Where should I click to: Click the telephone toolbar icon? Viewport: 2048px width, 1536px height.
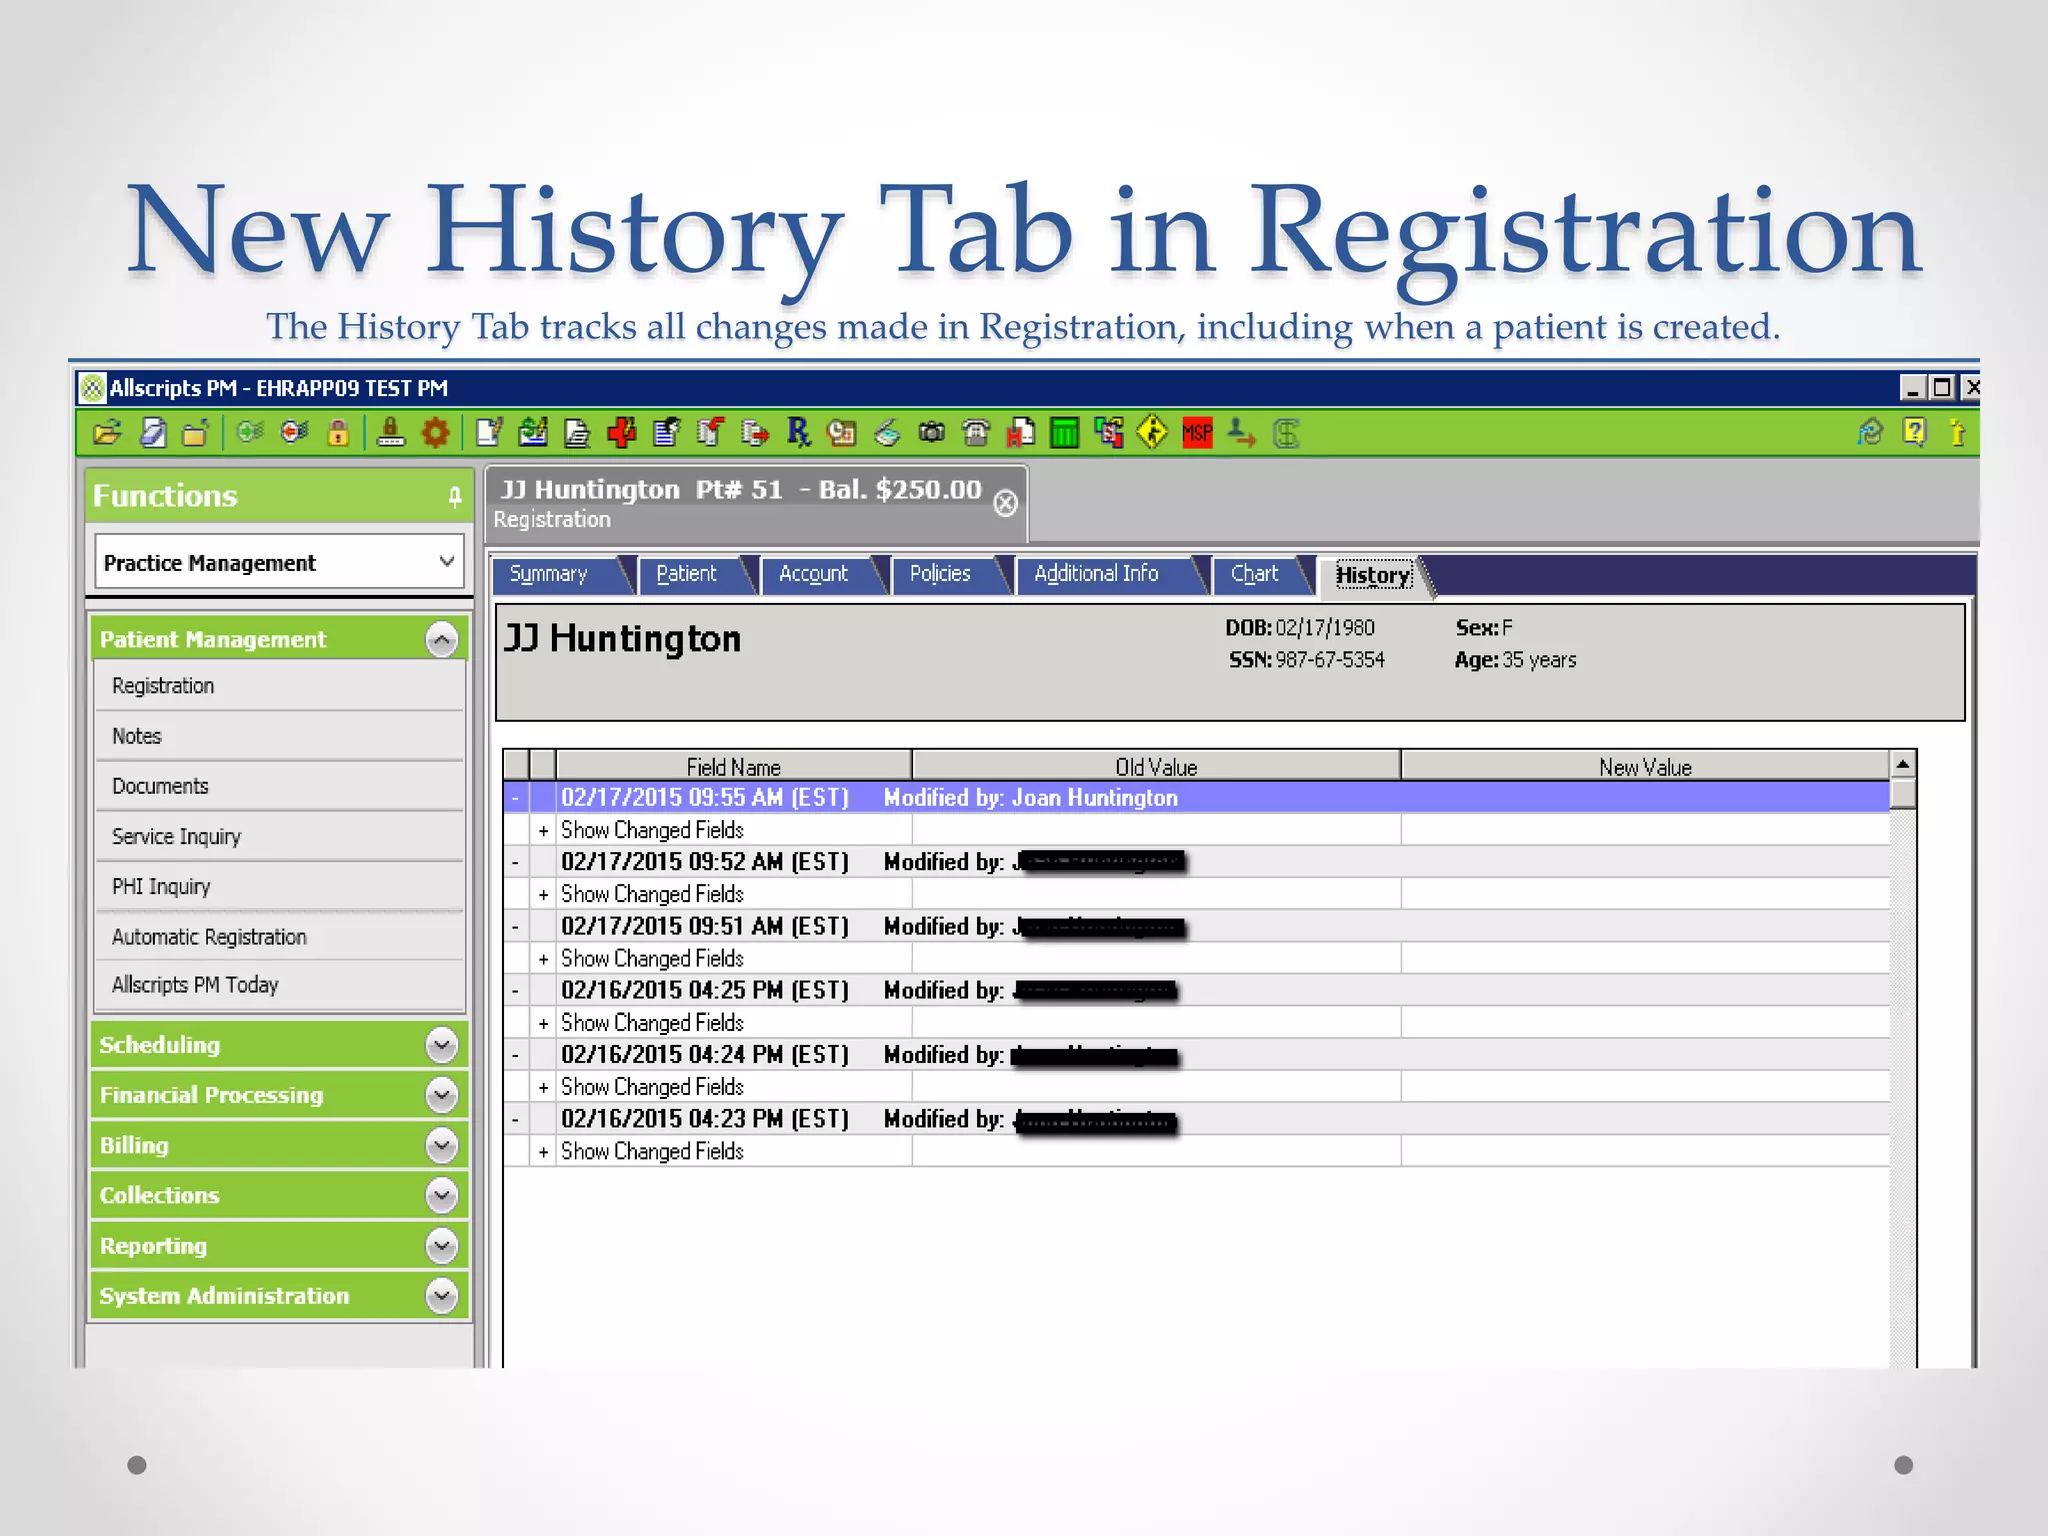pyautogui.click(x=976, y=433)
